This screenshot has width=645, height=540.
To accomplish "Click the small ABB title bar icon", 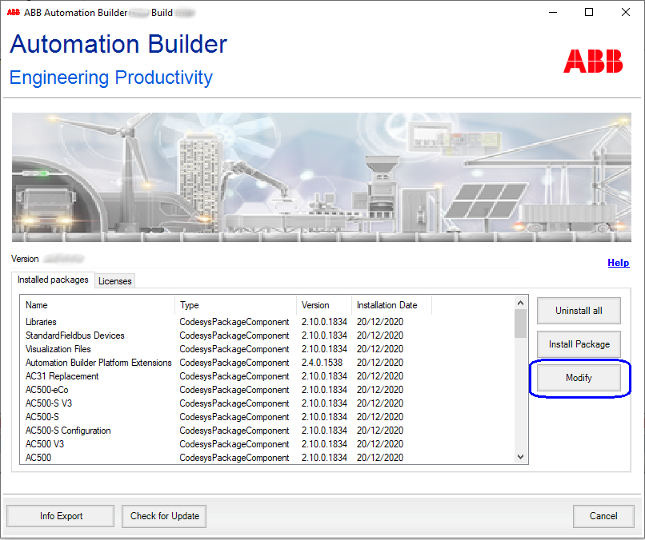I will (x=12, y=12).
